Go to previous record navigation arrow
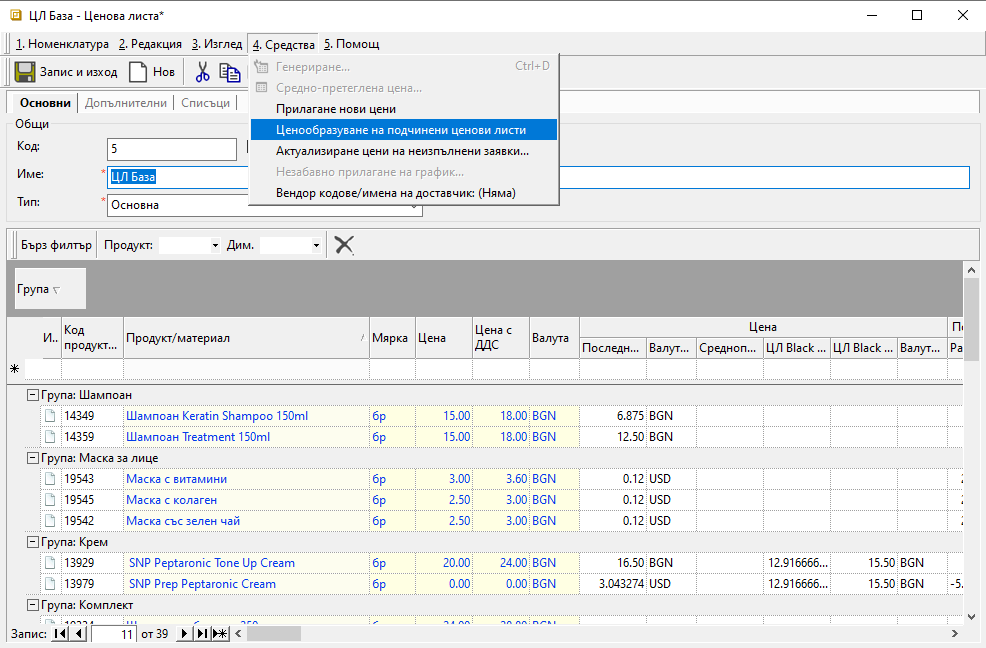This screenshot has height=648, width=986. tap(78, 633)
